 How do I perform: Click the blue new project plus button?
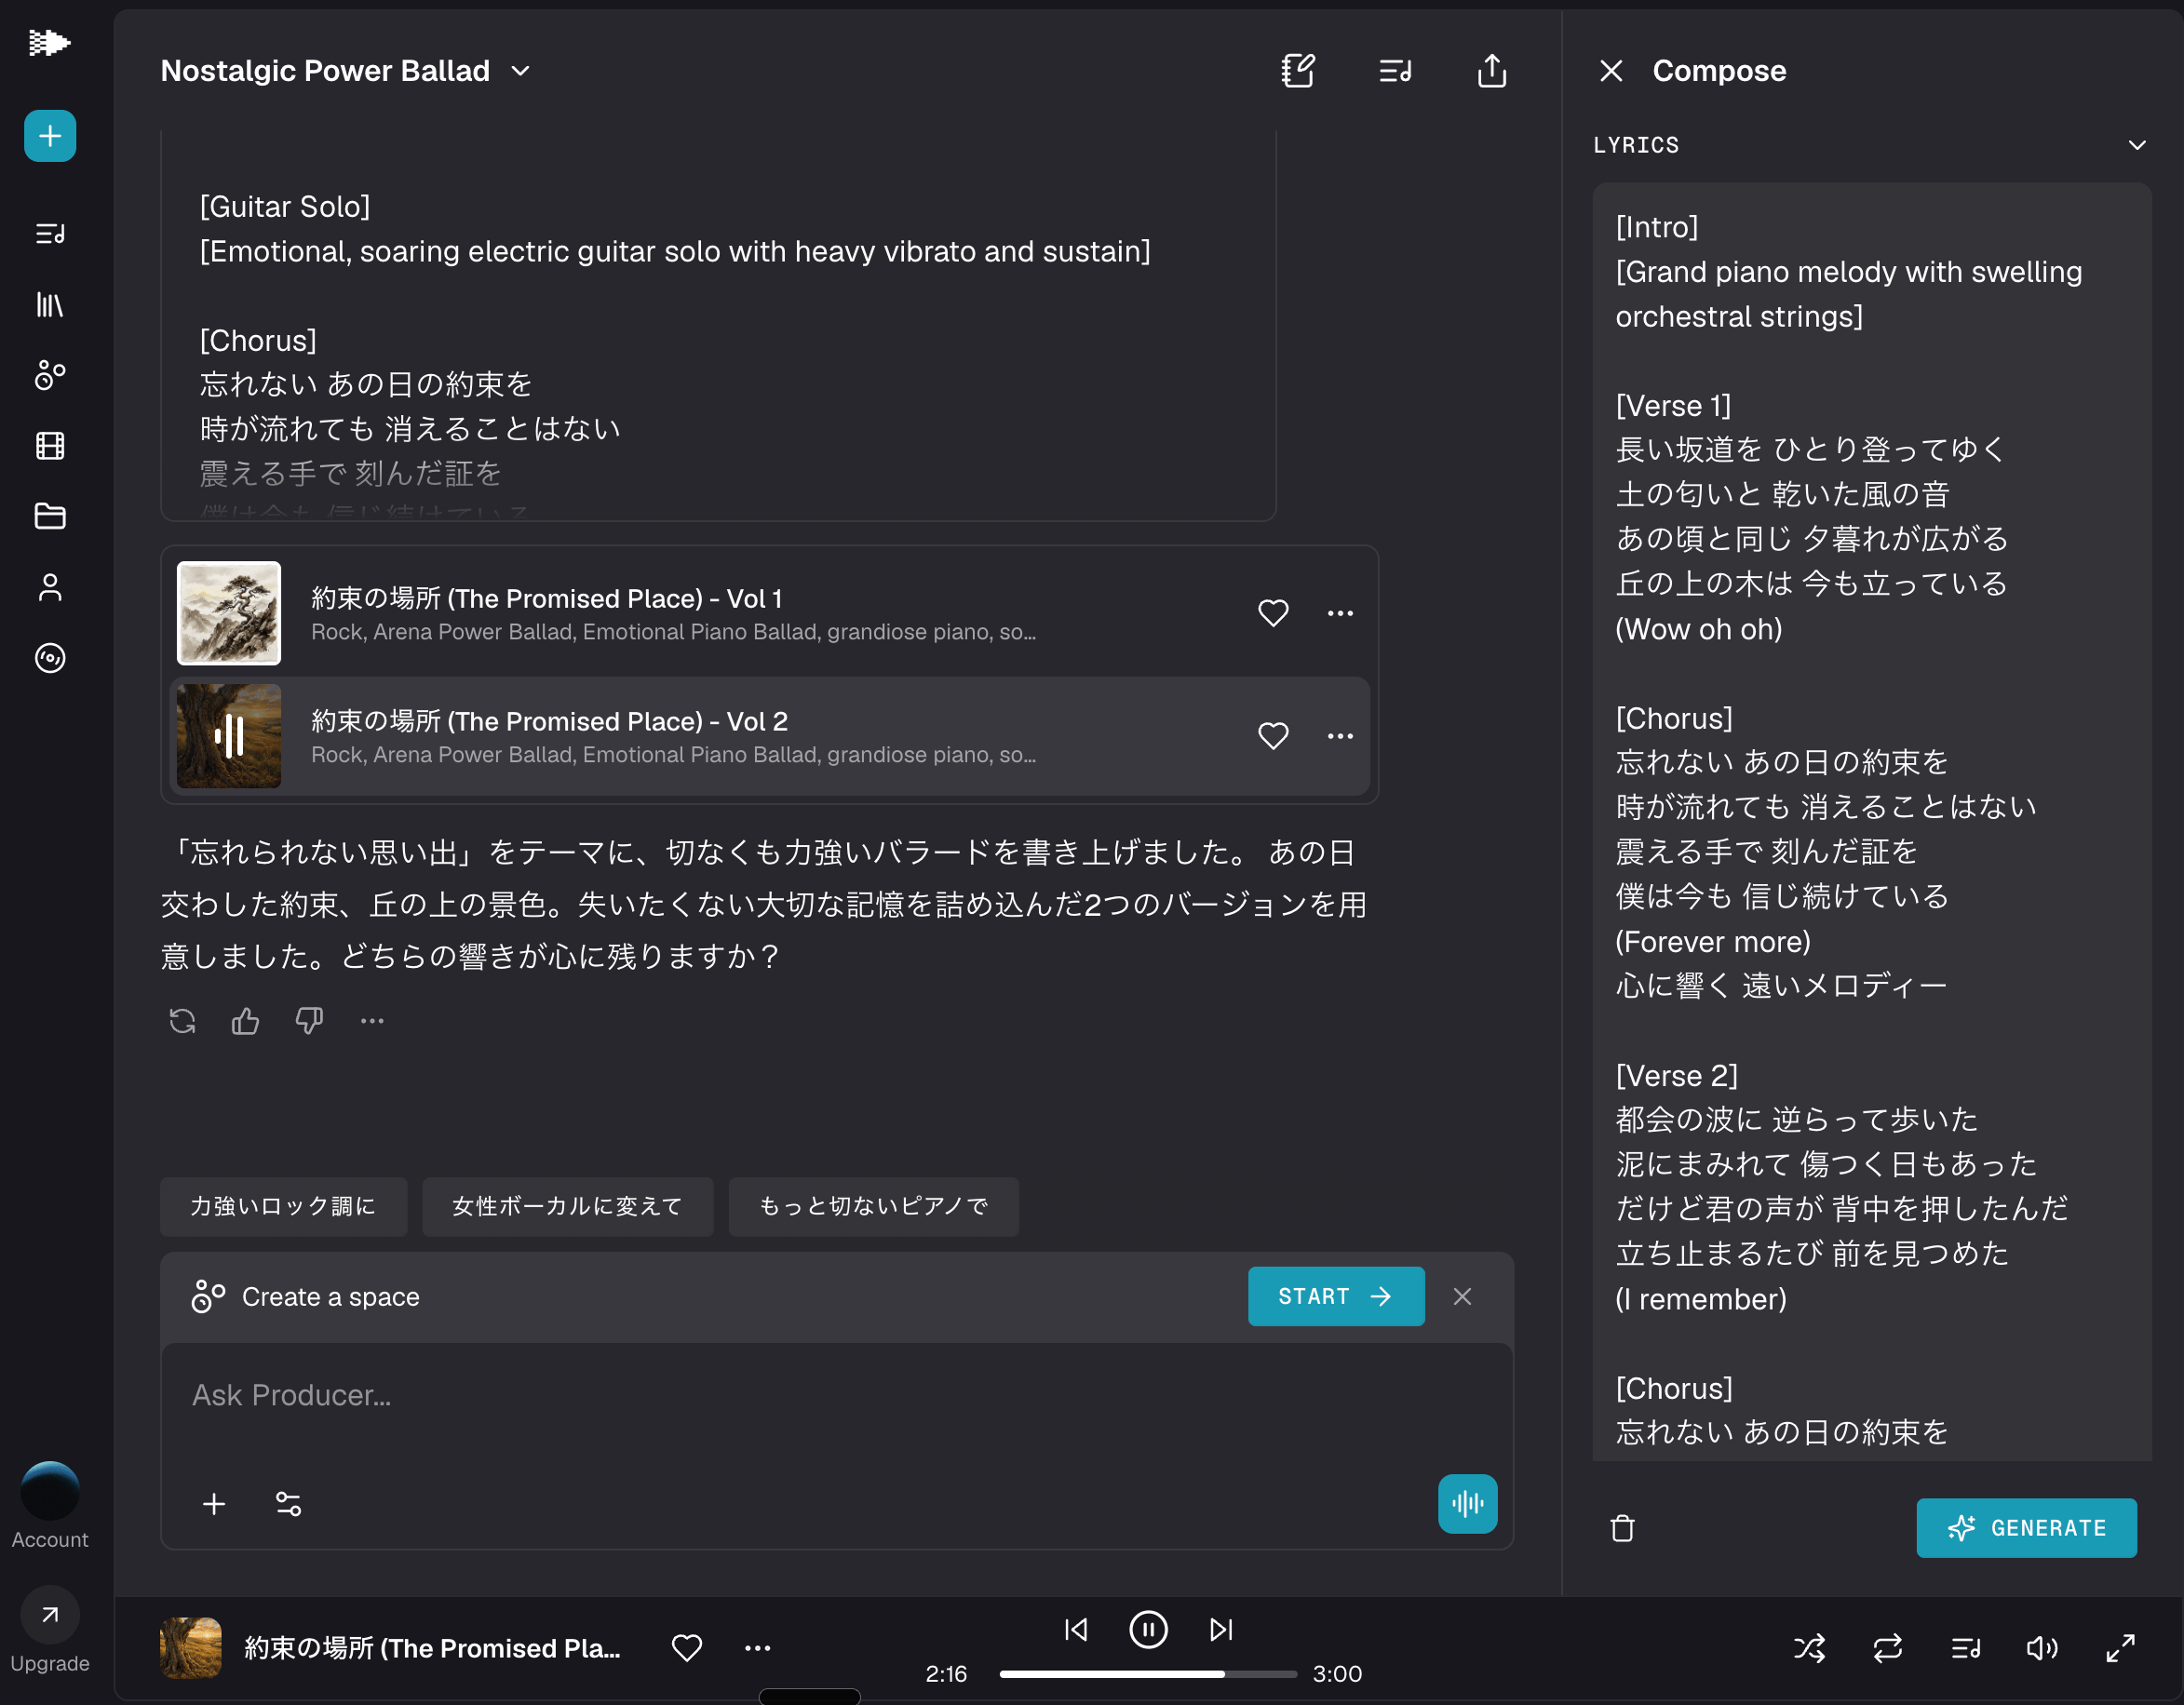pyautogui.click(x=50, y=136)
